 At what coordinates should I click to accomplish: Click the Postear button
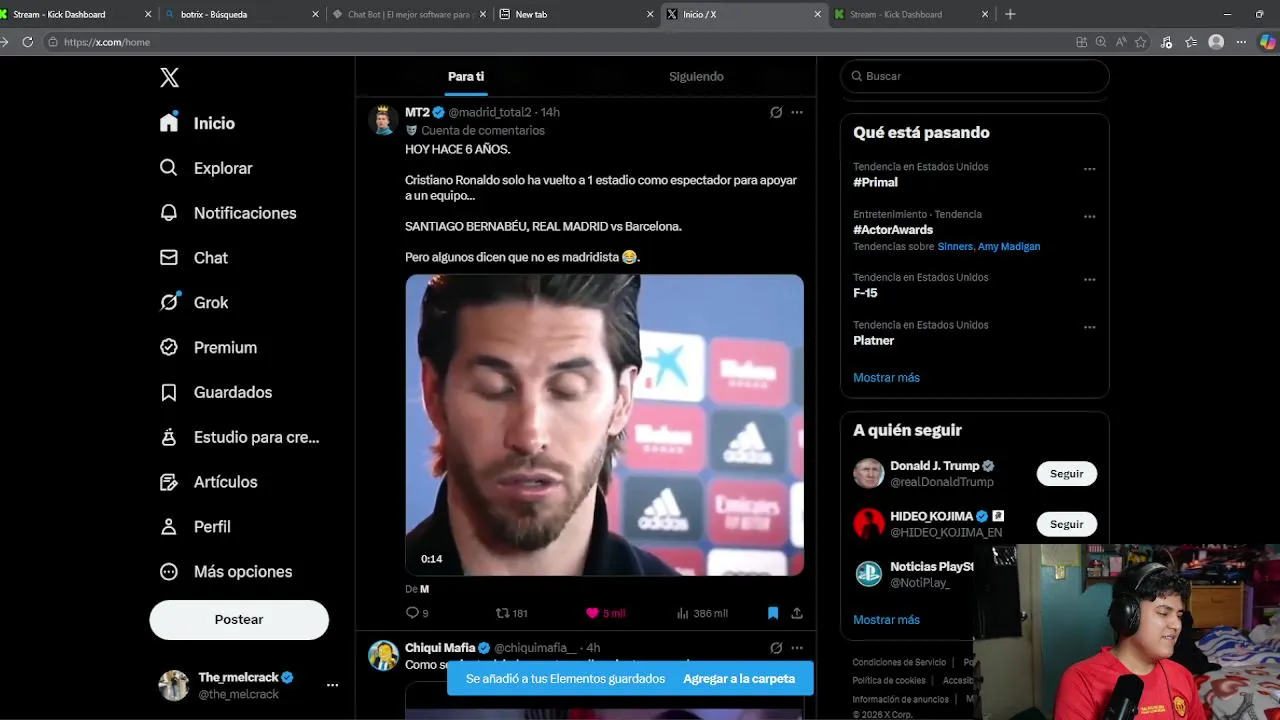point(239,620)
